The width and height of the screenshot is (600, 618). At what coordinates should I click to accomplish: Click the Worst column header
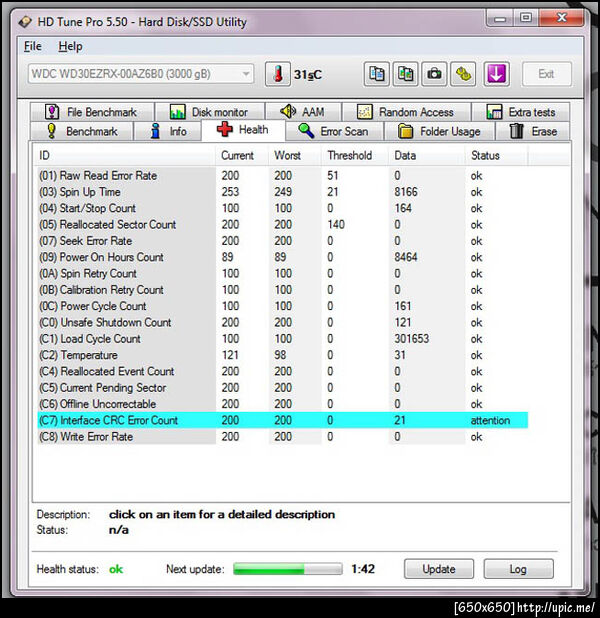pos(295,156)
